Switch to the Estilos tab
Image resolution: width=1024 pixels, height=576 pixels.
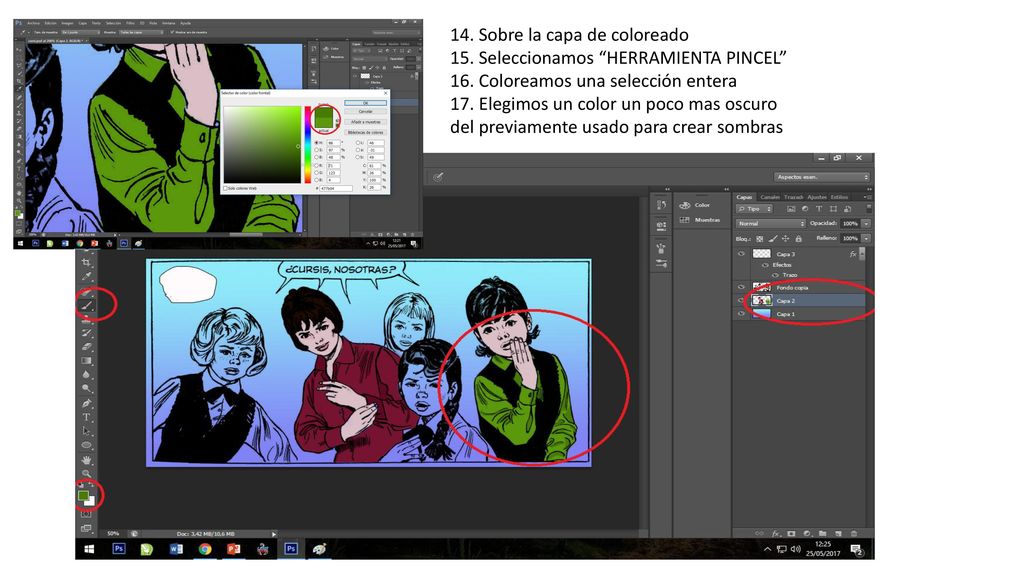pos(839,197)
